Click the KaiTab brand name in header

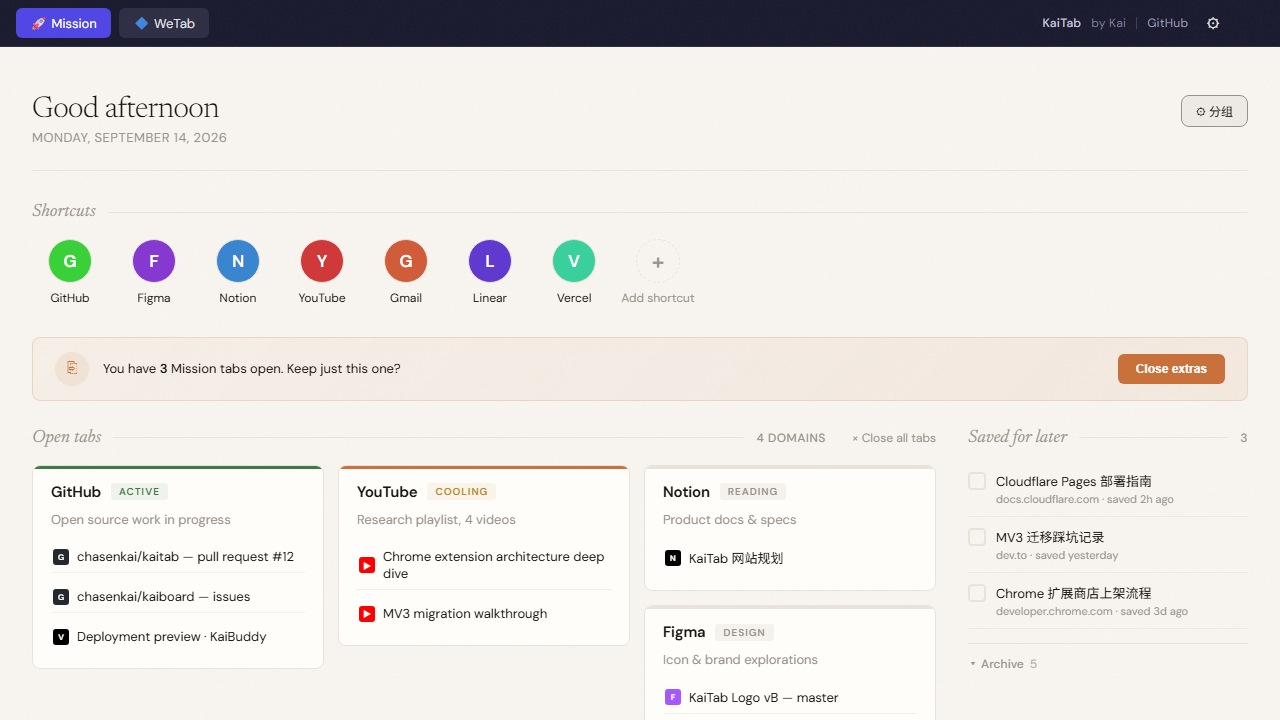[1061, 23]
